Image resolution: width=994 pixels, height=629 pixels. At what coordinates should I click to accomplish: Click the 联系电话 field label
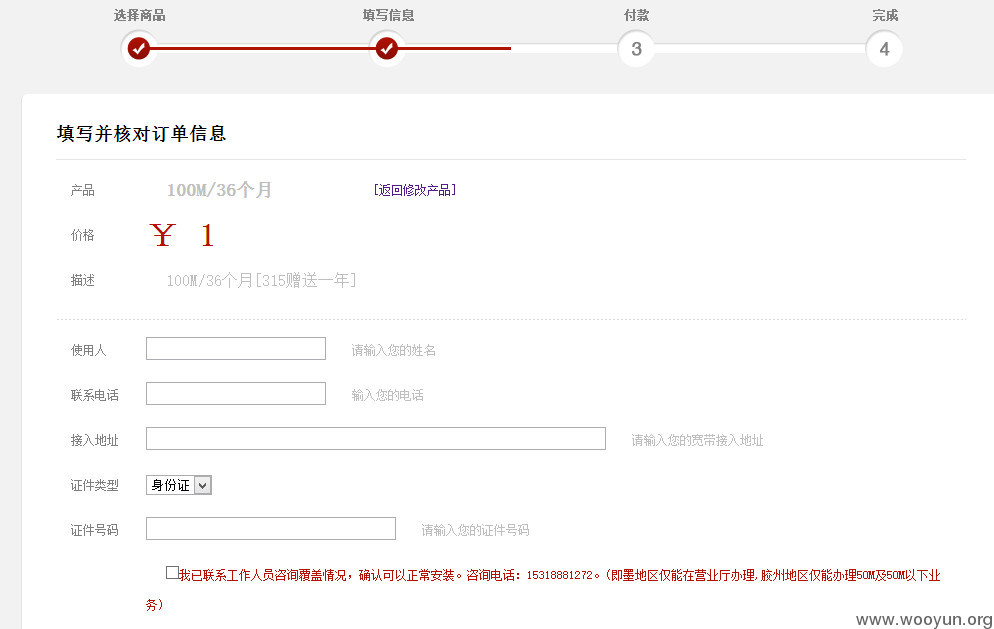tap(94, 395)
